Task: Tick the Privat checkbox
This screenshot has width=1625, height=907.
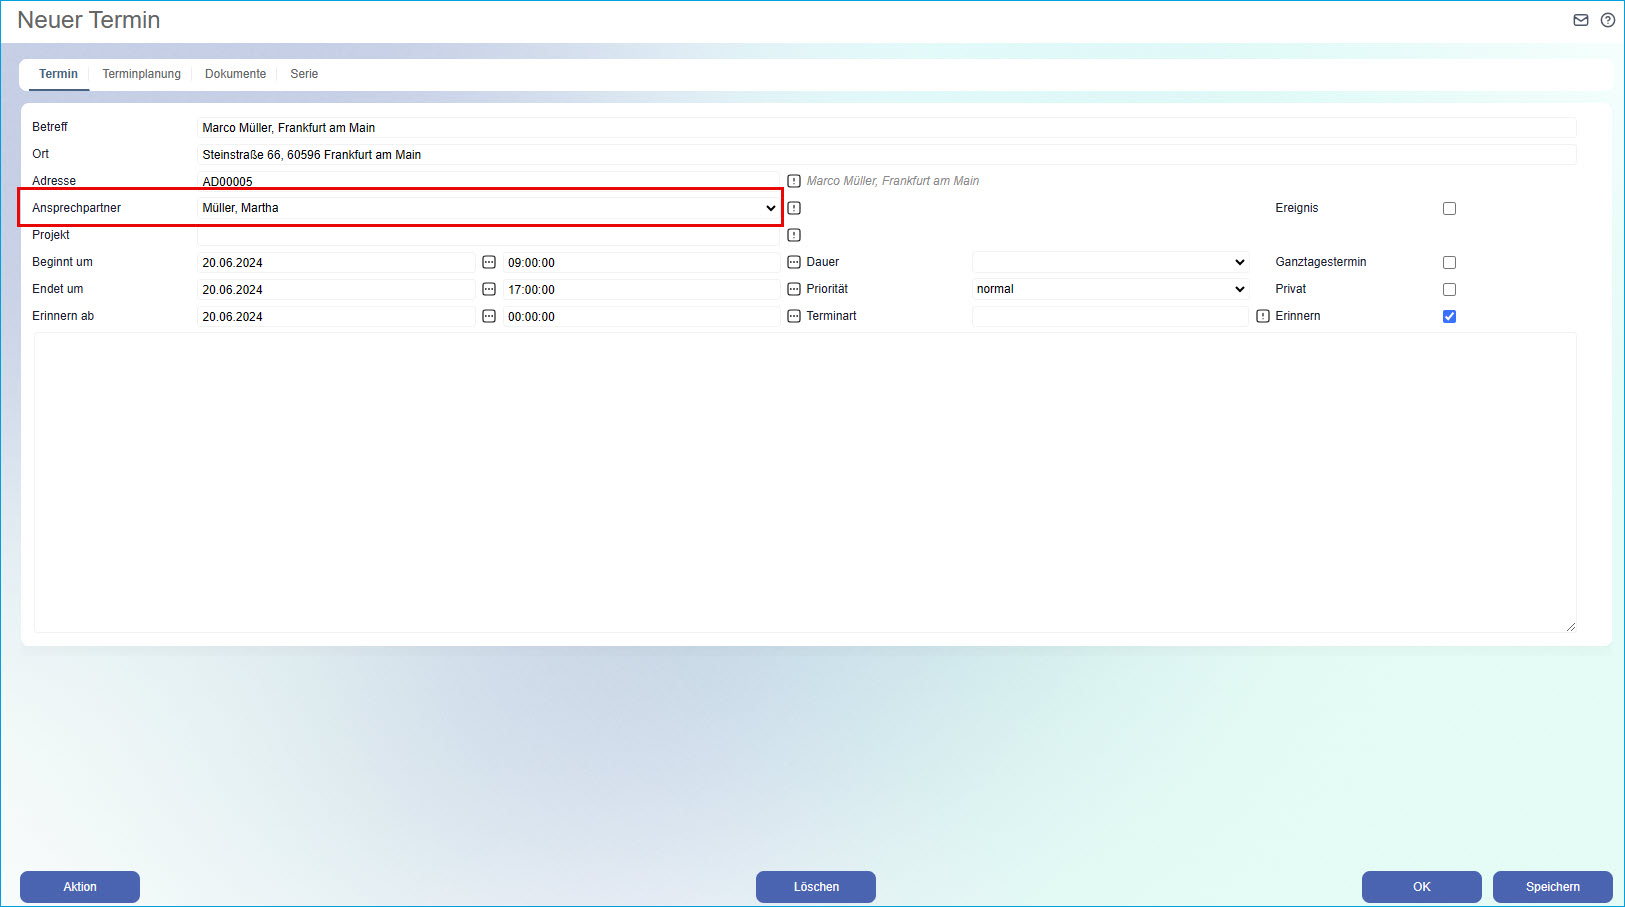Action: [x=1449, y=289]
